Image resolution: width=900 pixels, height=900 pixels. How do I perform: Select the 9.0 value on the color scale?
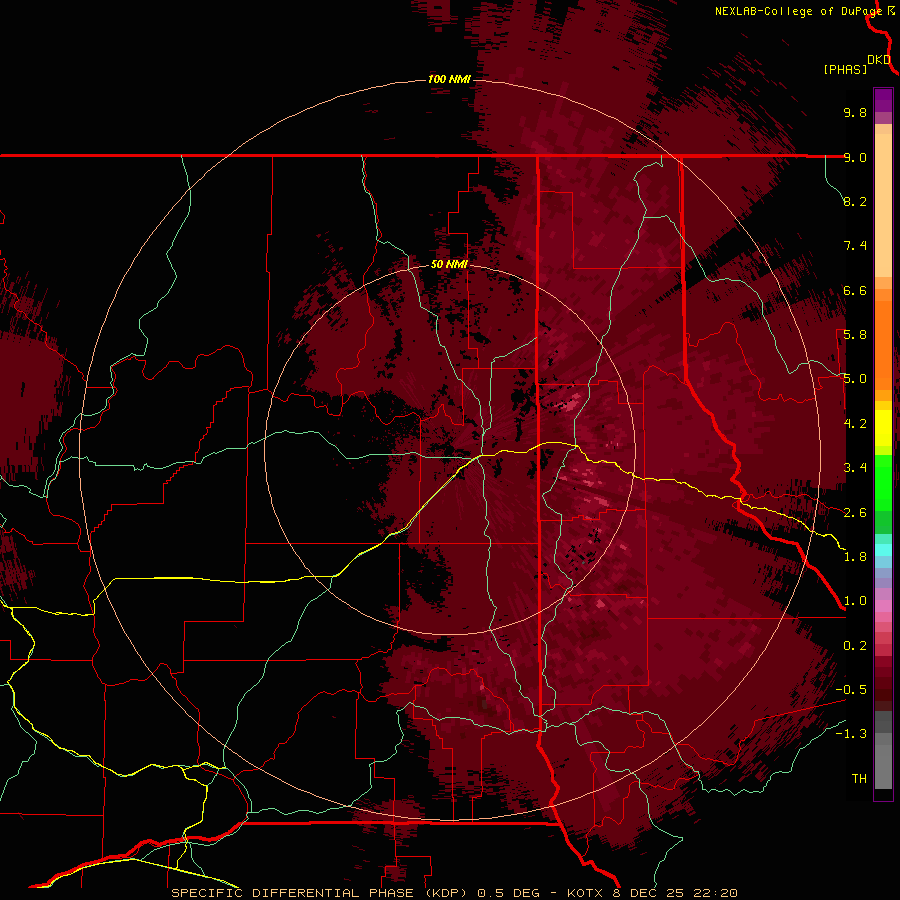[855, 157]
